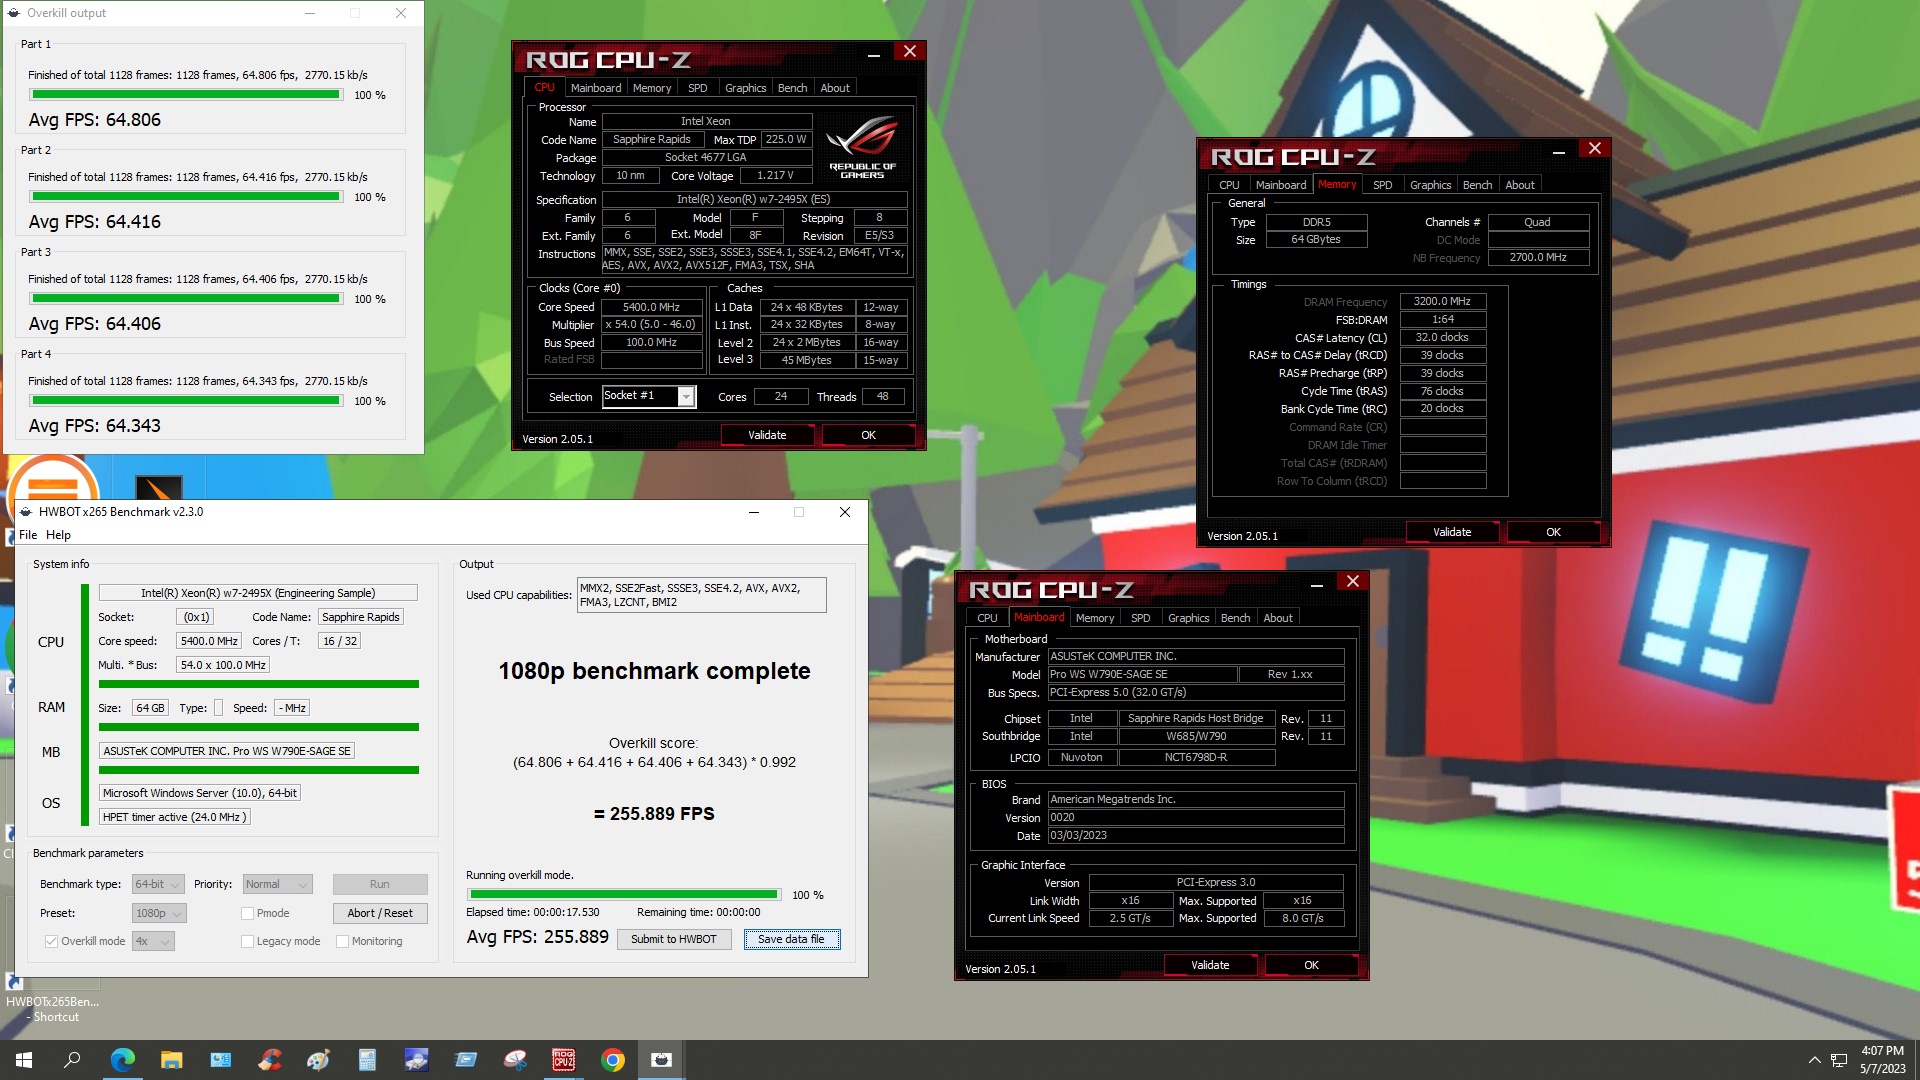Launch Google Chrome from taskbar
The width and height of the screenshot is (1920, 1080).
click(613, 1060)
